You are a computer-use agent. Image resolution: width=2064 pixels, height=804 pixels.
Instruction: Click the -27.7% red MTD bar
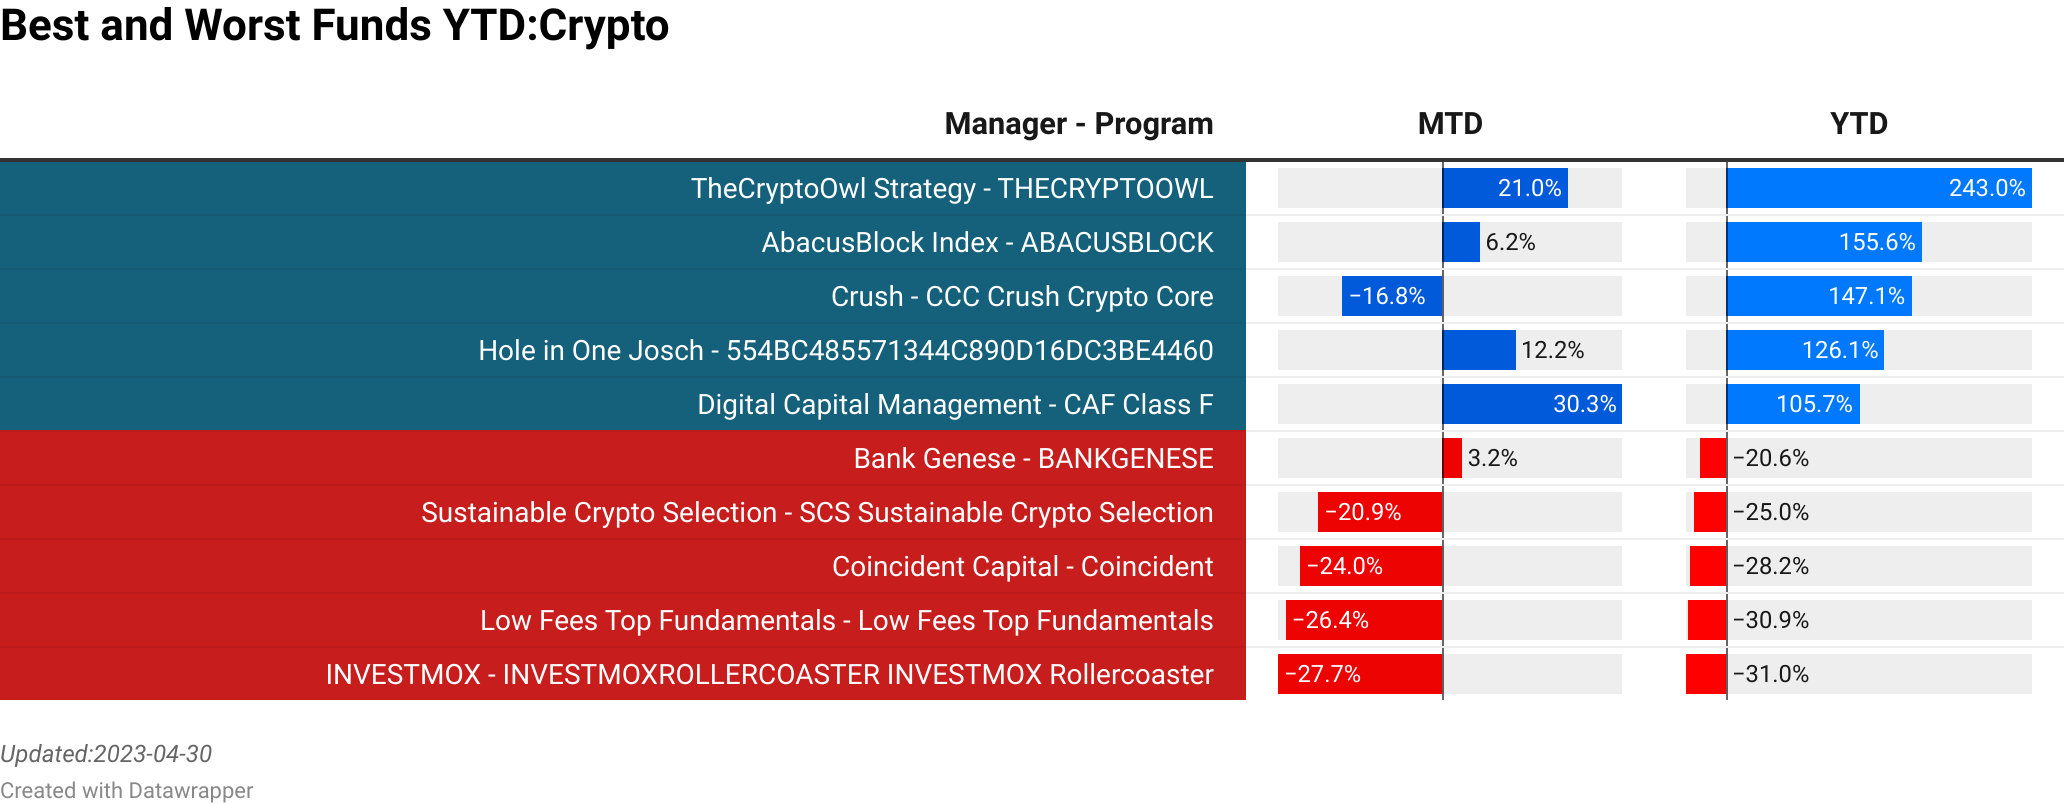(x=1360, y=674)
